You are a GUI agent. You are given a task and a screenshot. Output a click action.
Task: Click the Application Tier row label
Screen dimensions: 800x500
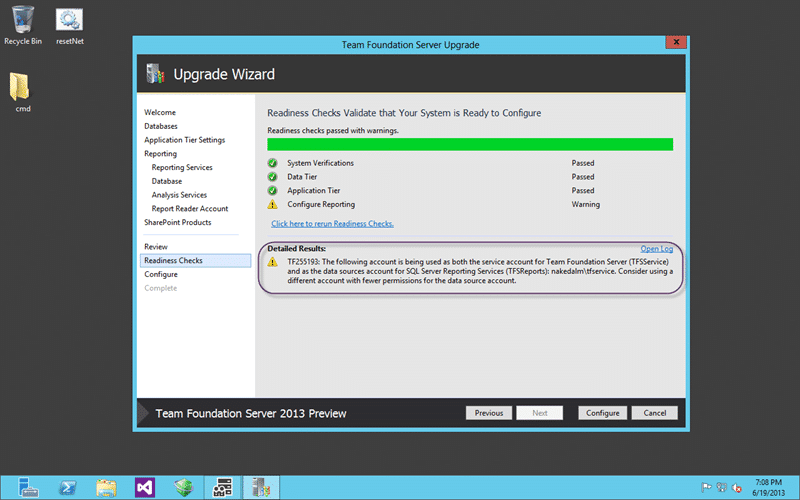tap(313, 190)
